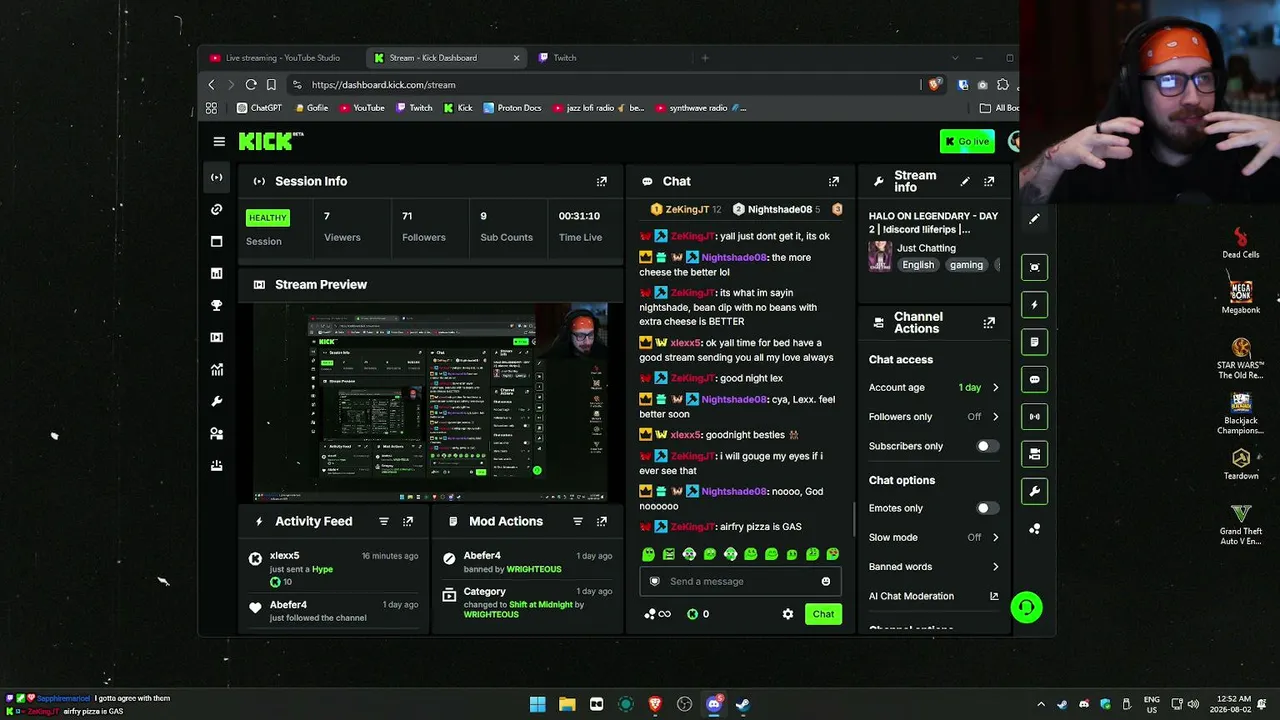
Task: Click the chat bubble quick action button
Action: coord(1035,379)
